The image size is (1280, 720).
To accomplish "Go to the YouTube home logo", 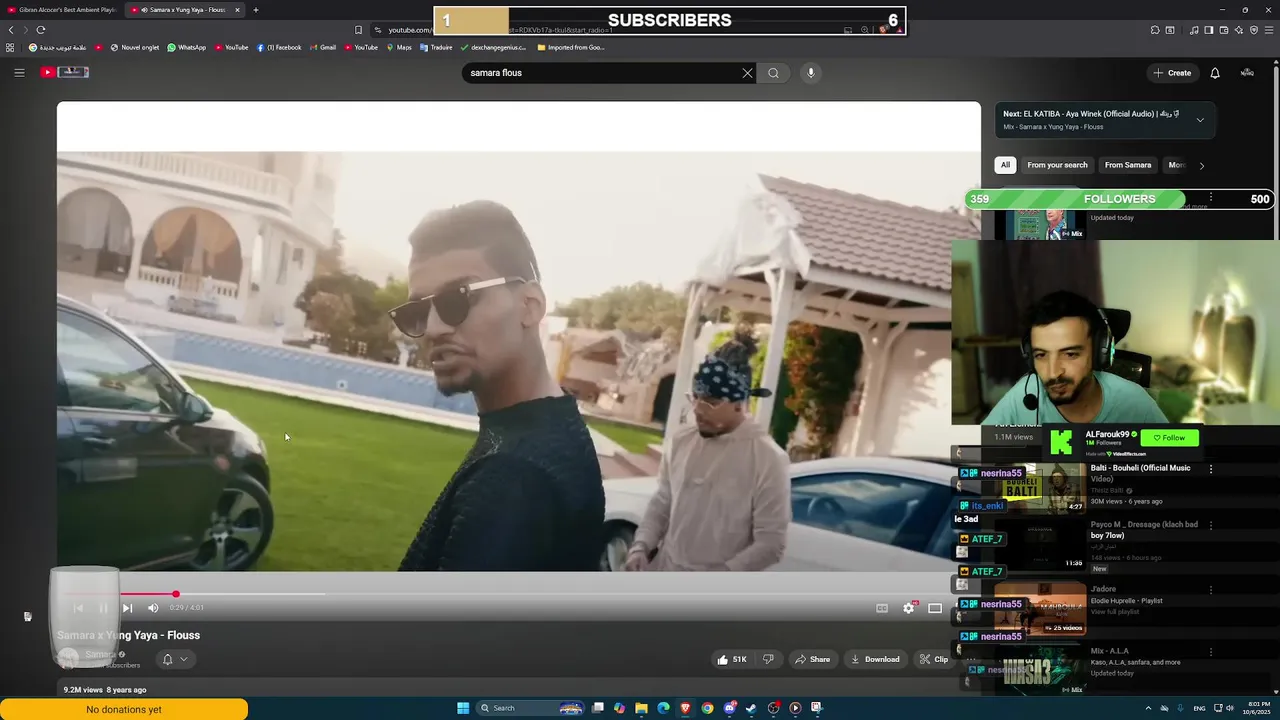I will [x=65, y=72].
